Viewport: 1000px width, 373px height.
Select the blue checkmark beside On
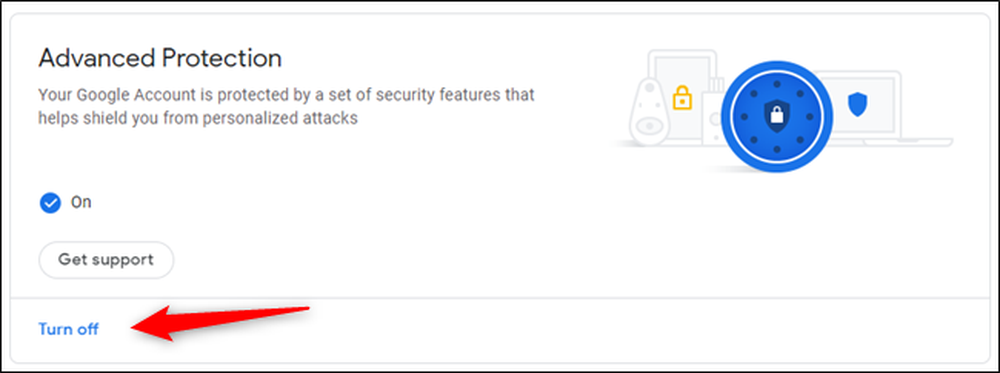pyautogui.click(x=50, y=203)
